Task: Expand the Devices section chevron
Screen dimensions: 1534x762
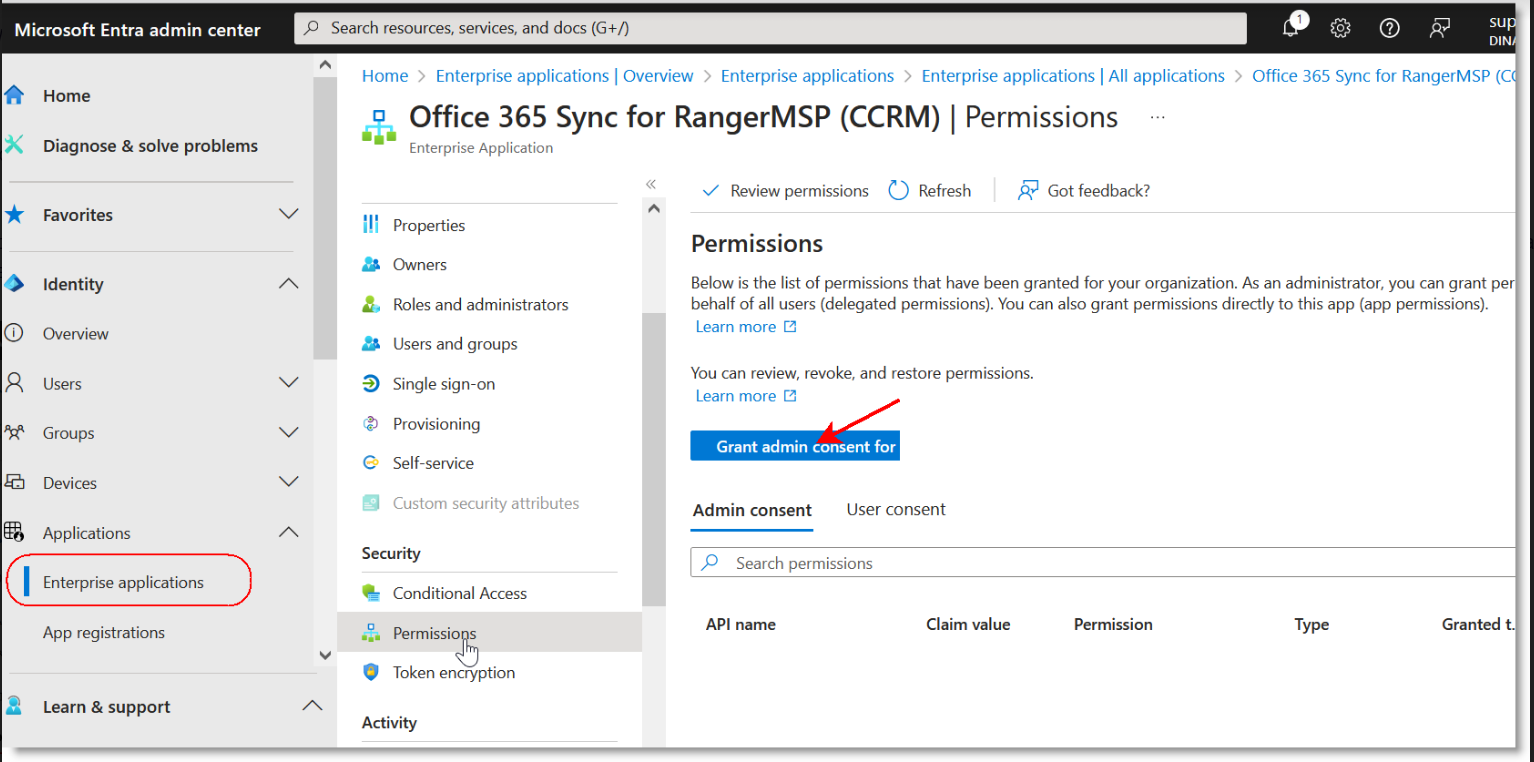Action: [x=288, y=482]
